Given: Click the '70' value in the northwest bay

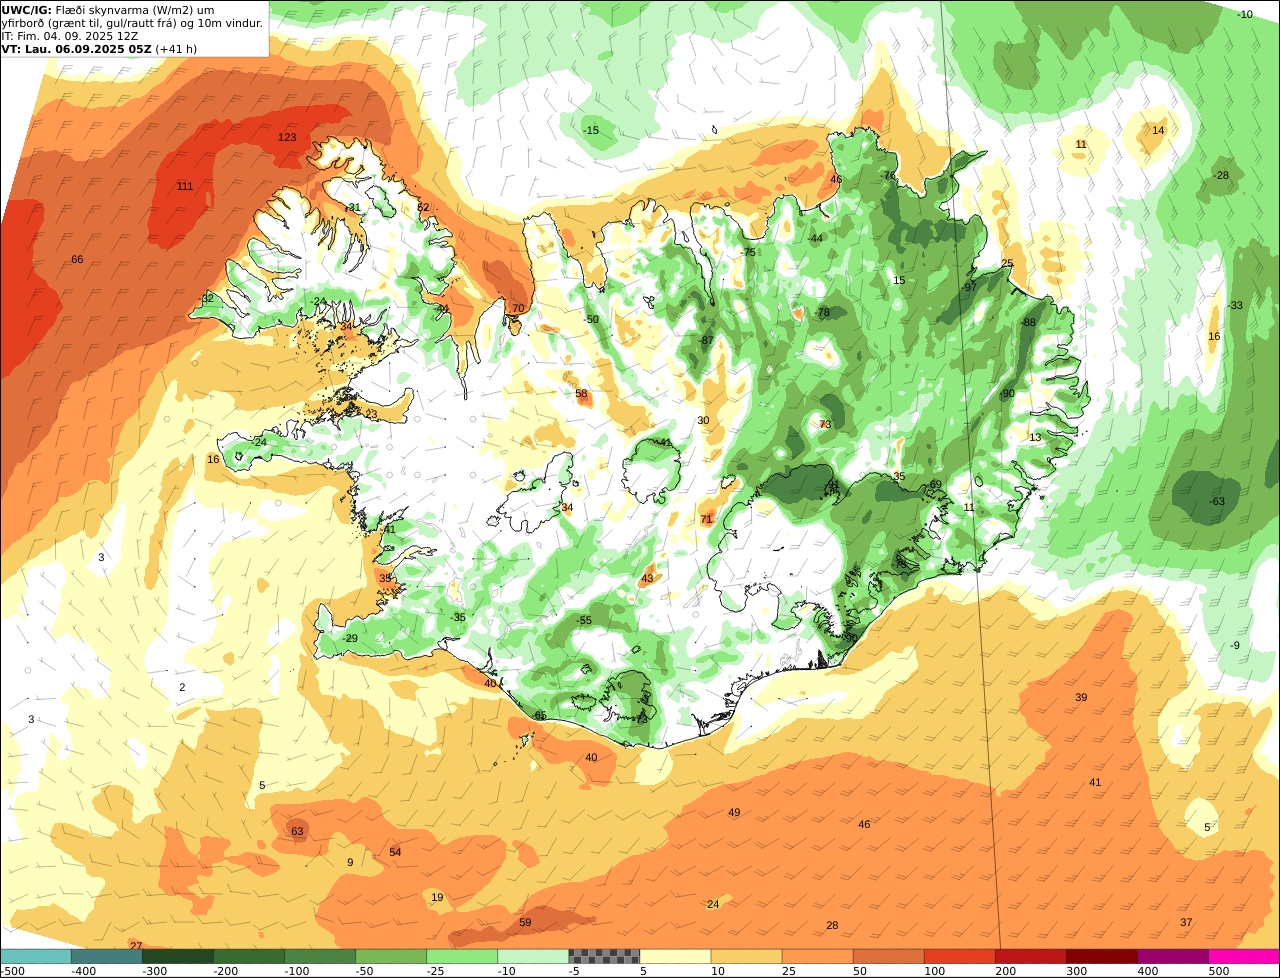Looking at the screenshot, I should click(517, 308).
